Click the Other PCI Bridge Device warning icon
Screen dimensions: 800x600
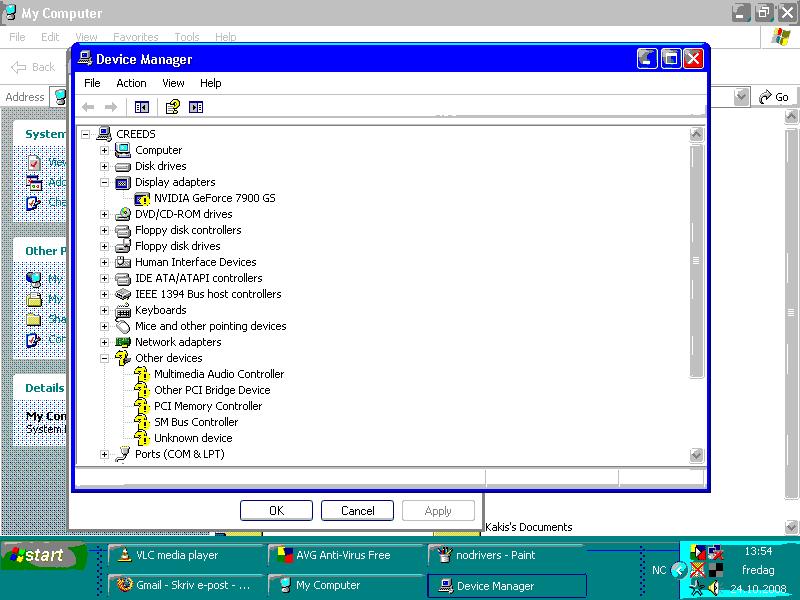click(x=142, y=390)
